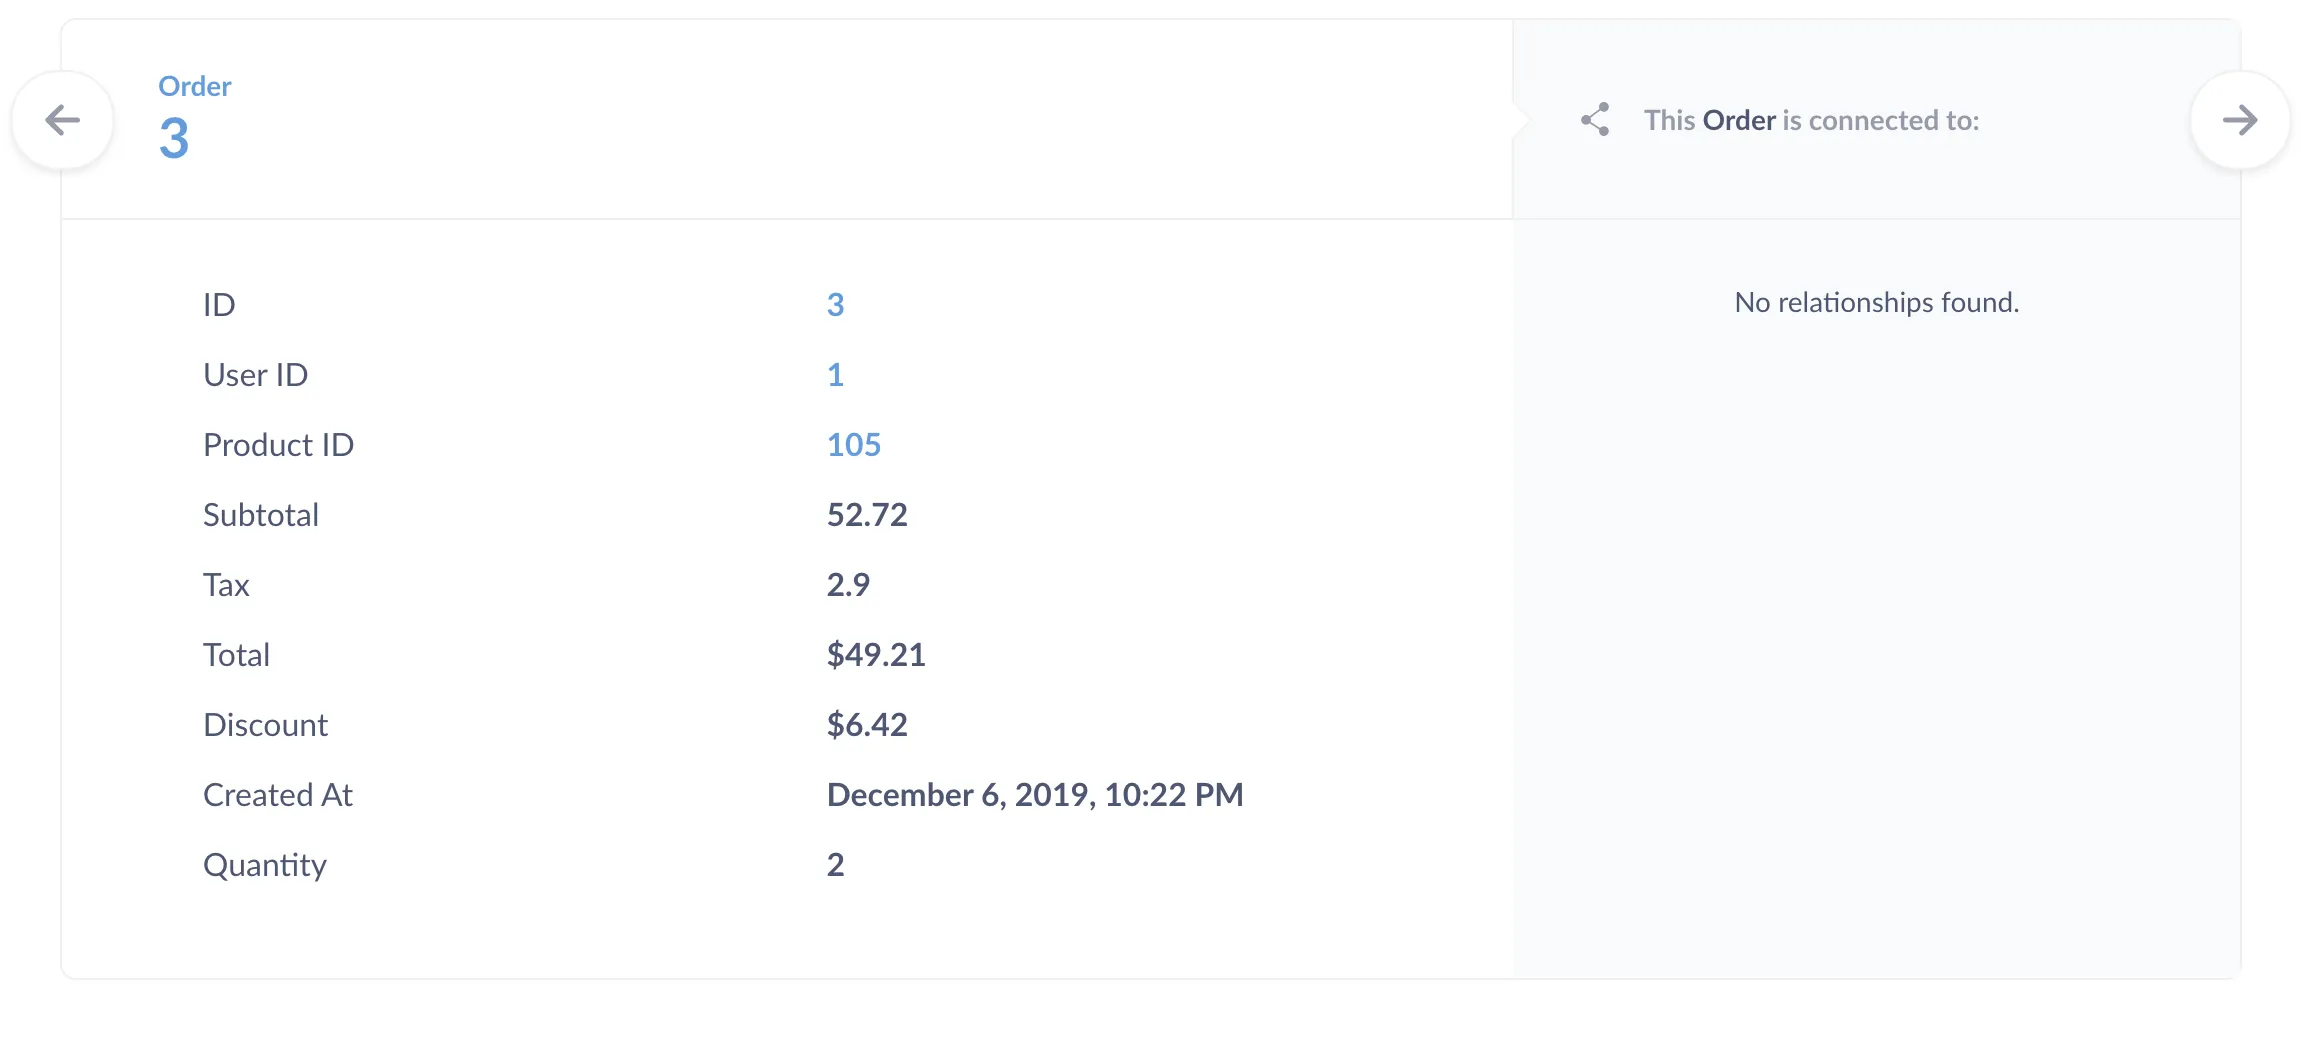
Task: Open Product ID 105 link
Action: point(854,444)
